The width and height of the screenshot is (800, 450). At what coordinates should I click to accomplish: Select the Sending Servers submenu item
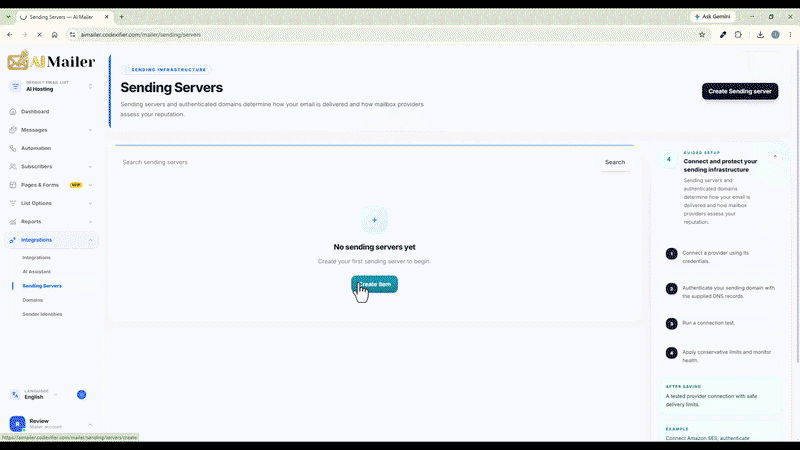[42, 286]
